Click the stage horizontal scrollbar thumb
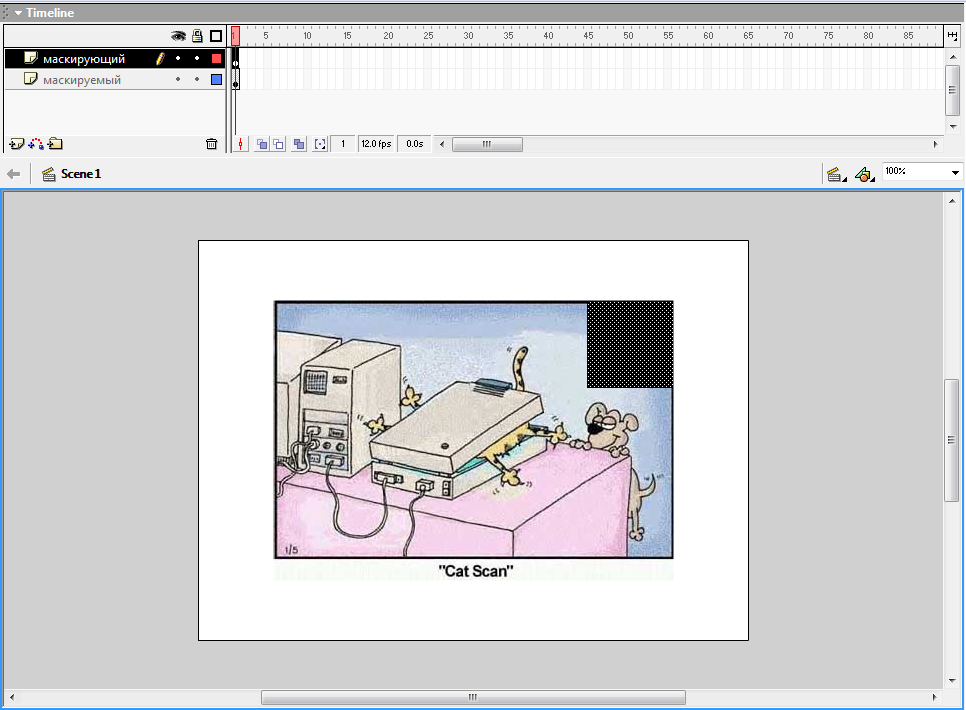The width and height of the screenshot is (966, 710). 473,697
